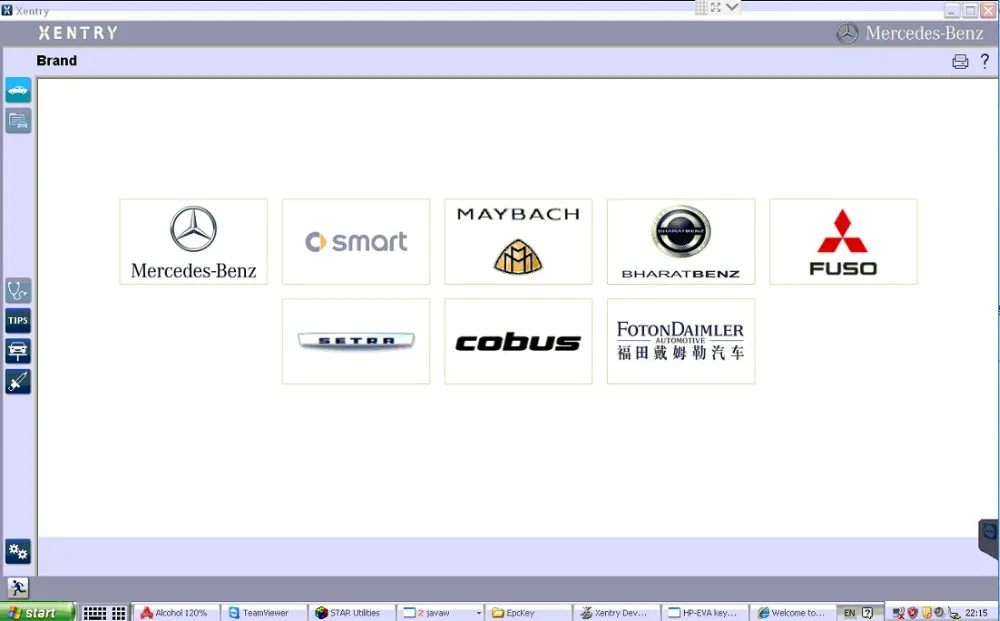The image size is (1000, 621).
Task: Select the Foton Daimler Automotive tile
Action: 681,341
